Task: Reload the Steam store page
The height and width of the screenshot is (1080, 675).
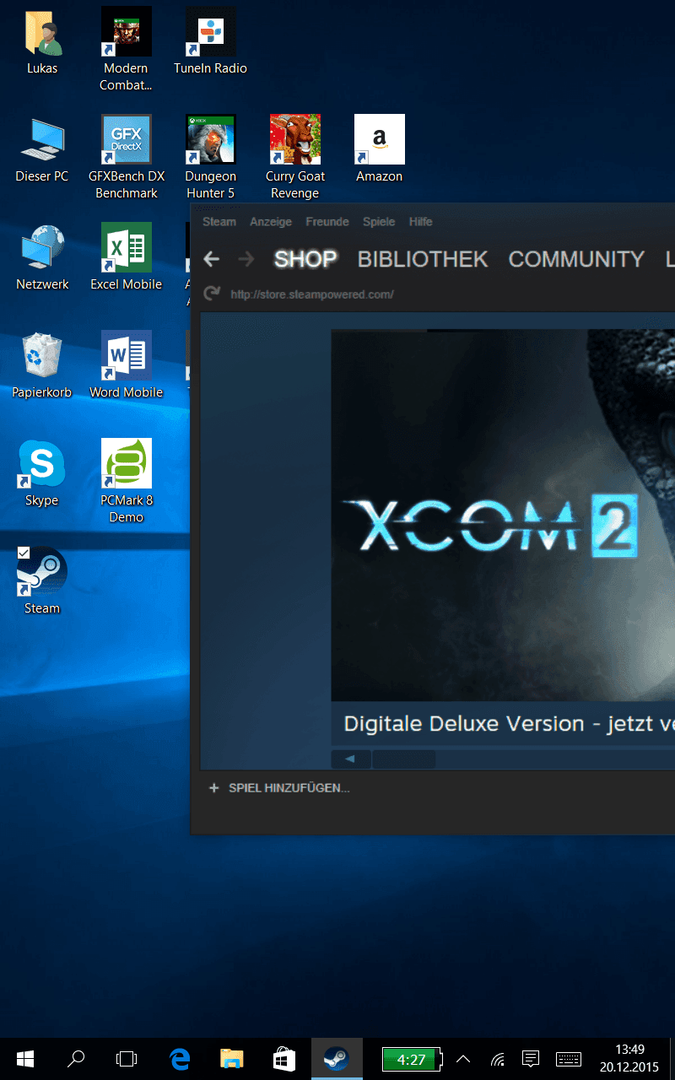Action: point(211,294)
